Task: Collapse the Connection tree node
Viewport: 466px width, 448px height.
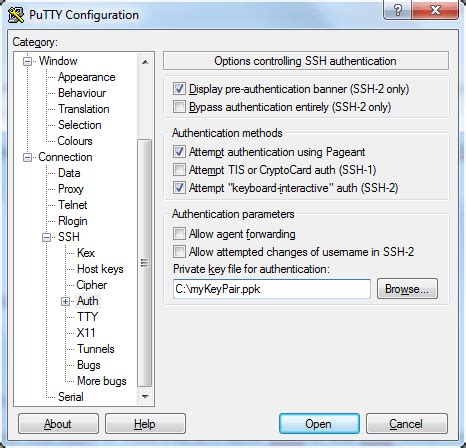Action: (27, 157)
